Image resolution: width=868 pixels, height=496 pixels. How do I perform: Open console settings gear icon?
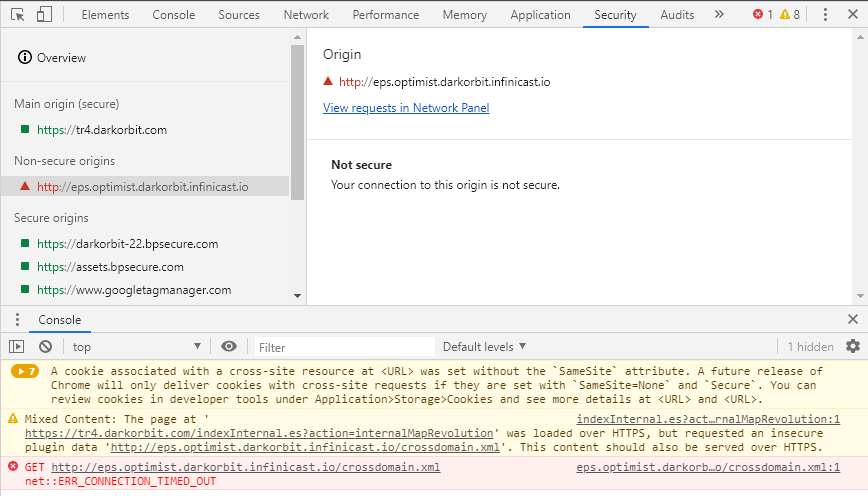coord(853,347)
